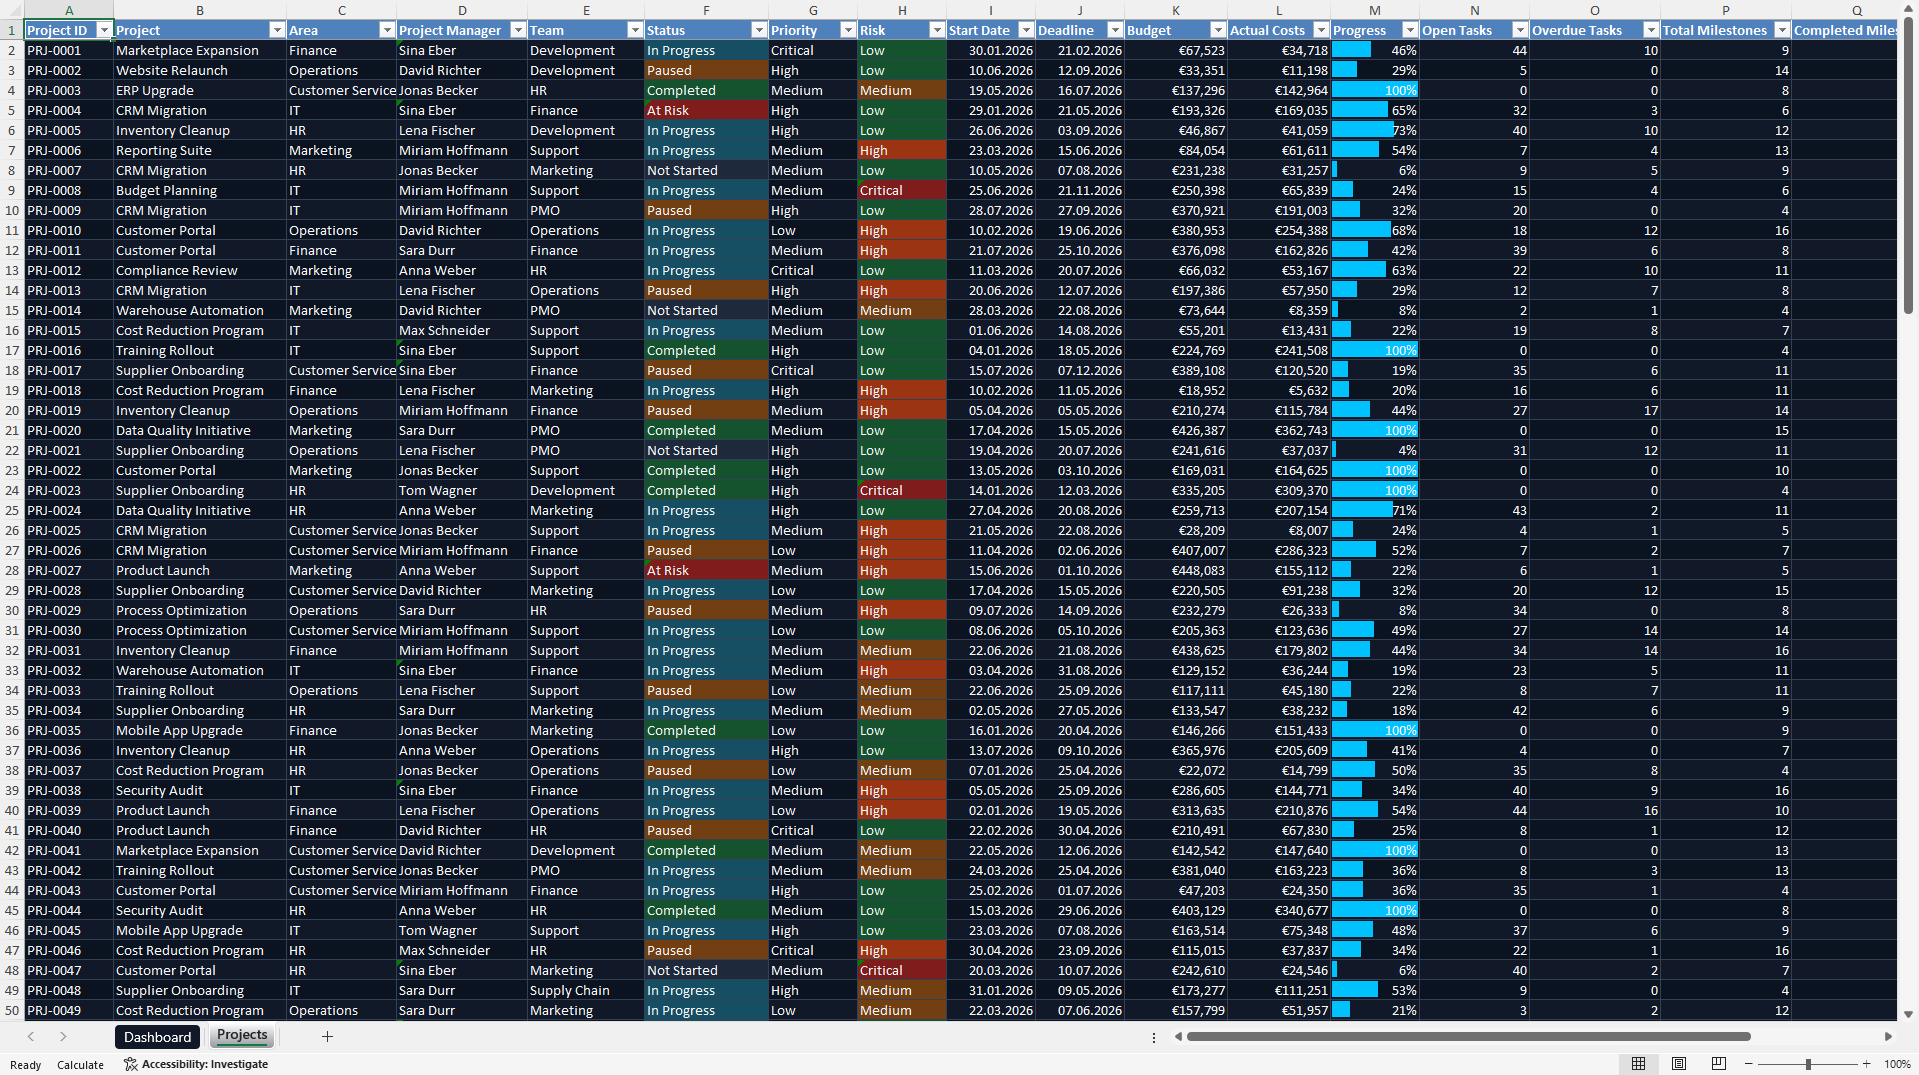Open the Actual Costs filter dropdown

[1321, 30]
